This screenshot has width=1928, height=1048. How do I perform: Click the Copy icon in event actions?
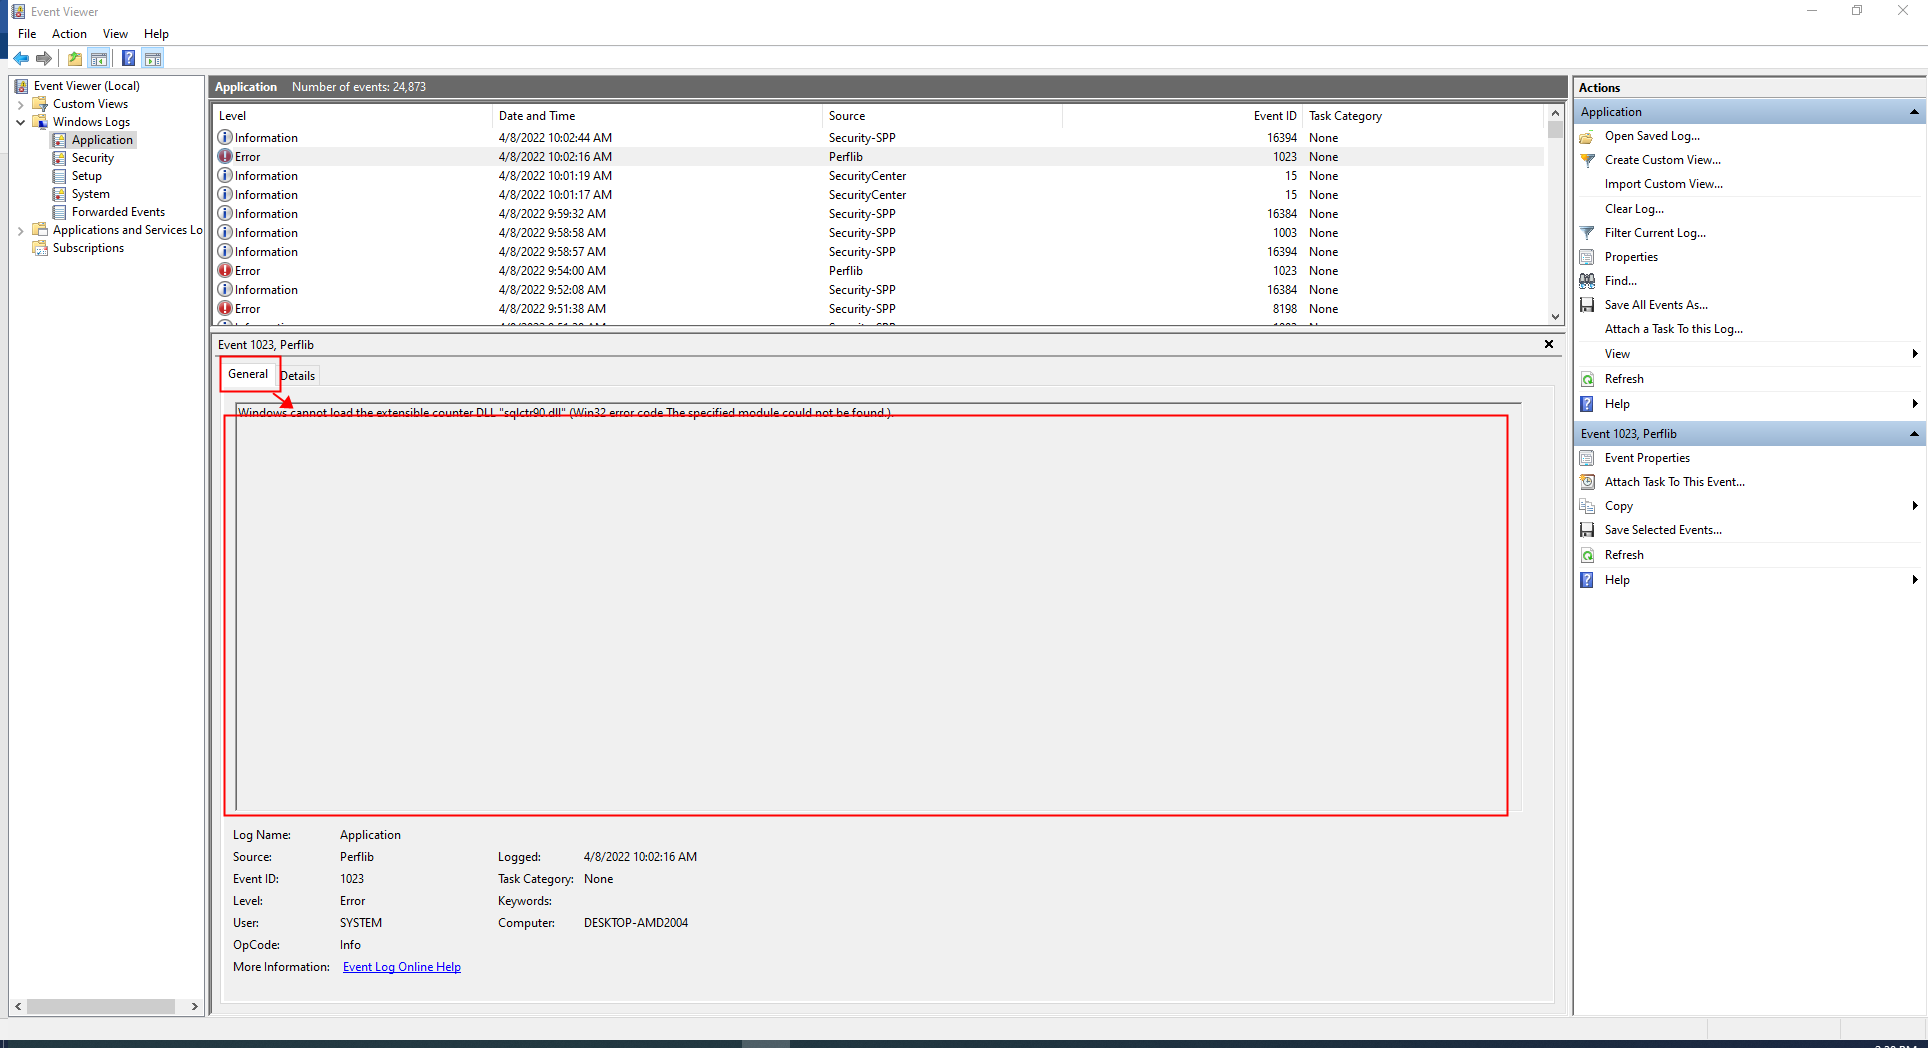pos(1587,506)
